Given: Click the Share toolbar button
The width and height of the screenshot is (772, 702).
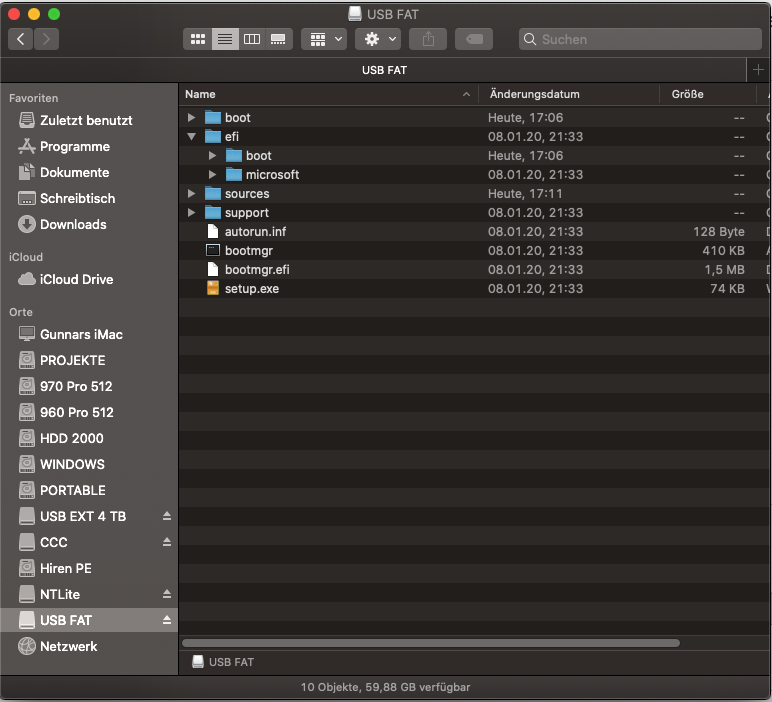Looking at the screenshot, I should (428, 39).
